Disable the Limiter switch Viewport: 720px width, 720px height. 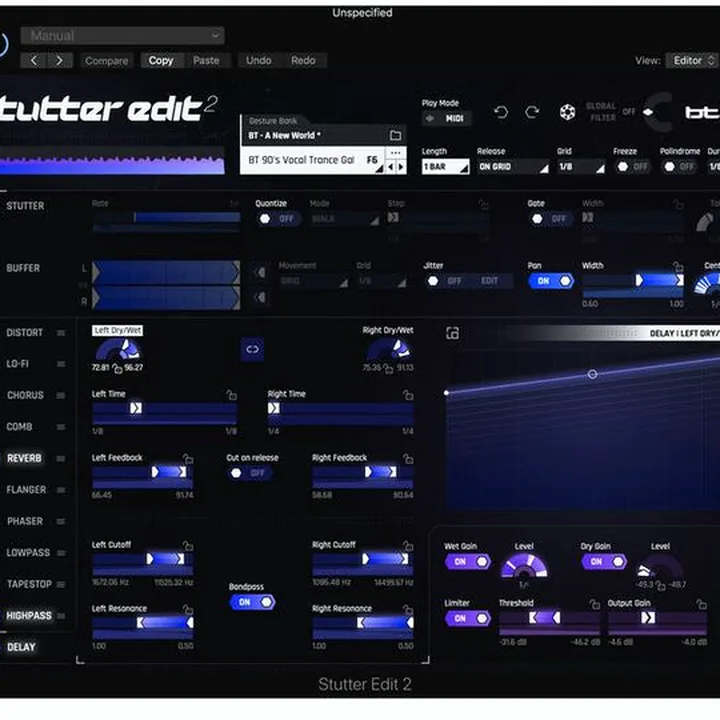pyautogui.click(x=467, y=619)
